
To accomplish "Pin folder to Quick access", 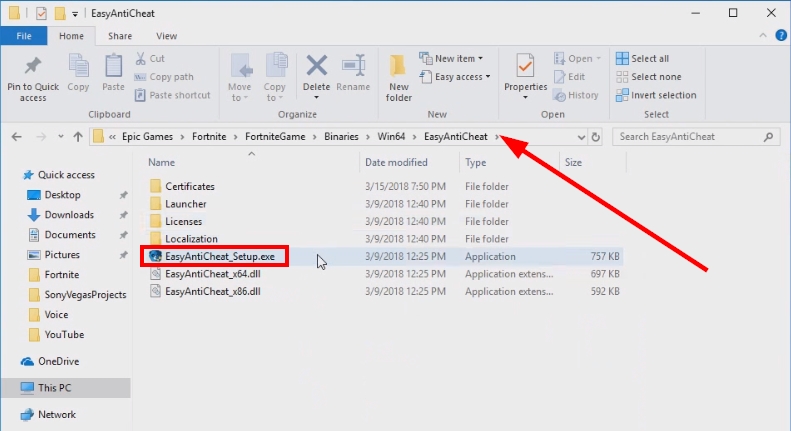I will click(33, 78).
